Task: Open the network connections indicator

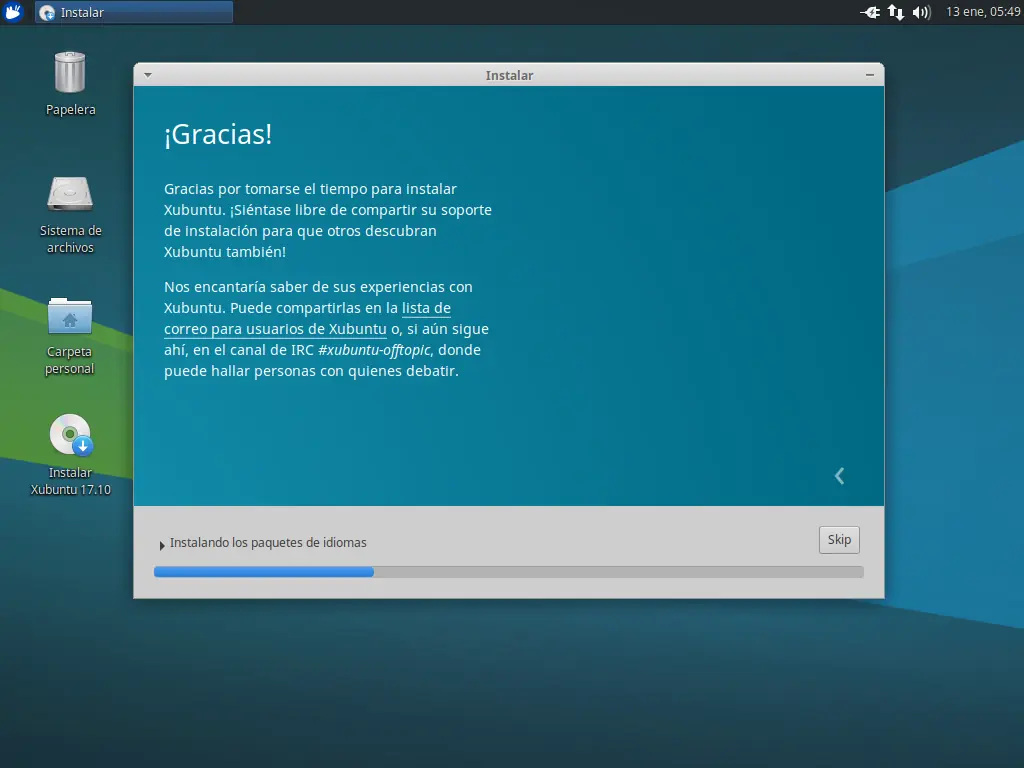Action: click(x=896, y=12)
